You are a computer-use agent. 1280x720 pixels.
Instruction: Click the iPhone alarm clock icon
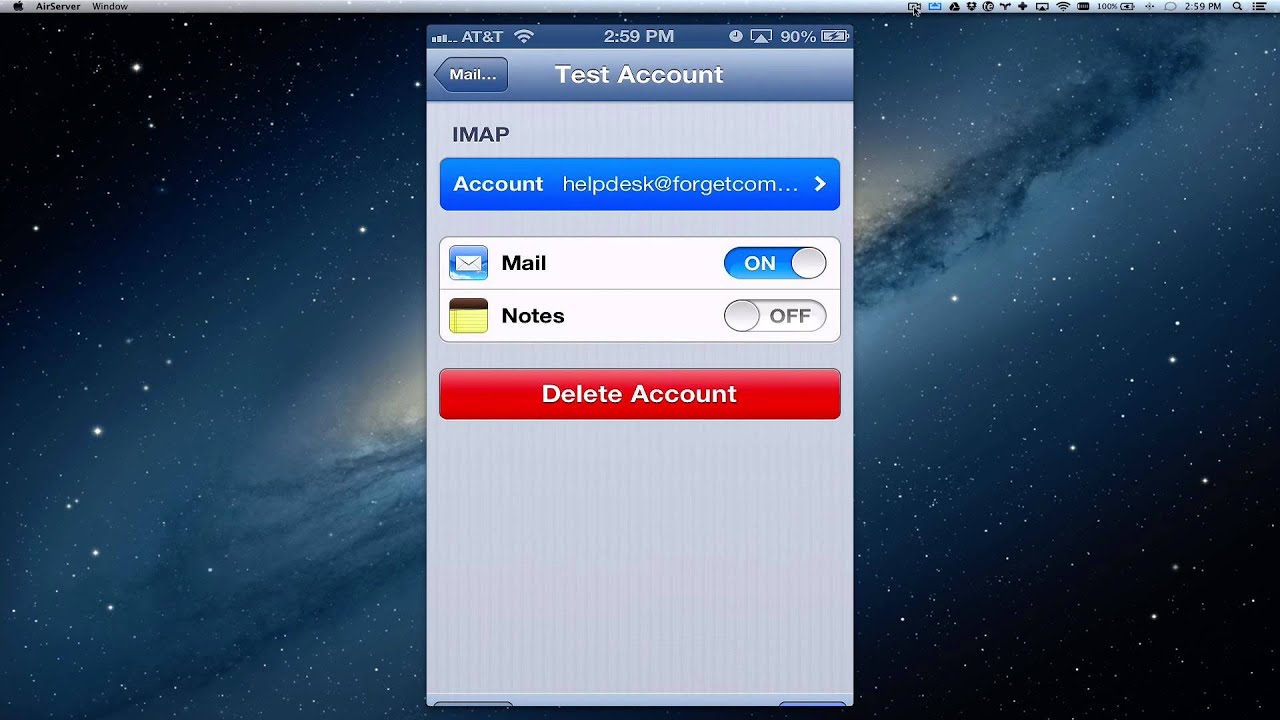736,37
